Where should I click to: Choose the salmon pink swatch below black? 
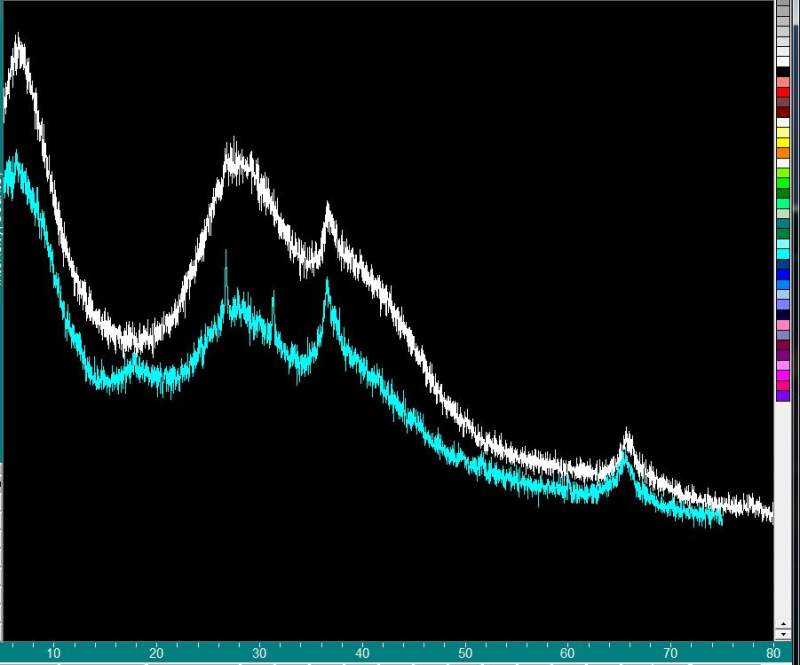(783, 82)
